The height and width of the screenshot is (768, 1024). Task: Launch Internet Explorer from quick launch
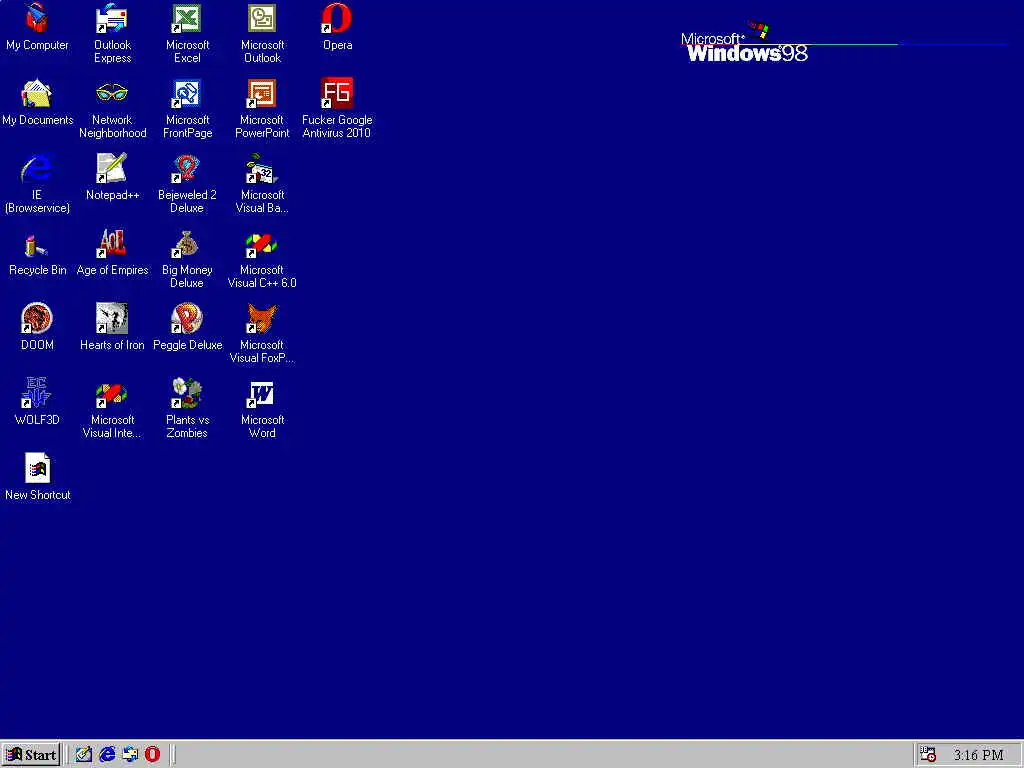(x=107, y=754)
